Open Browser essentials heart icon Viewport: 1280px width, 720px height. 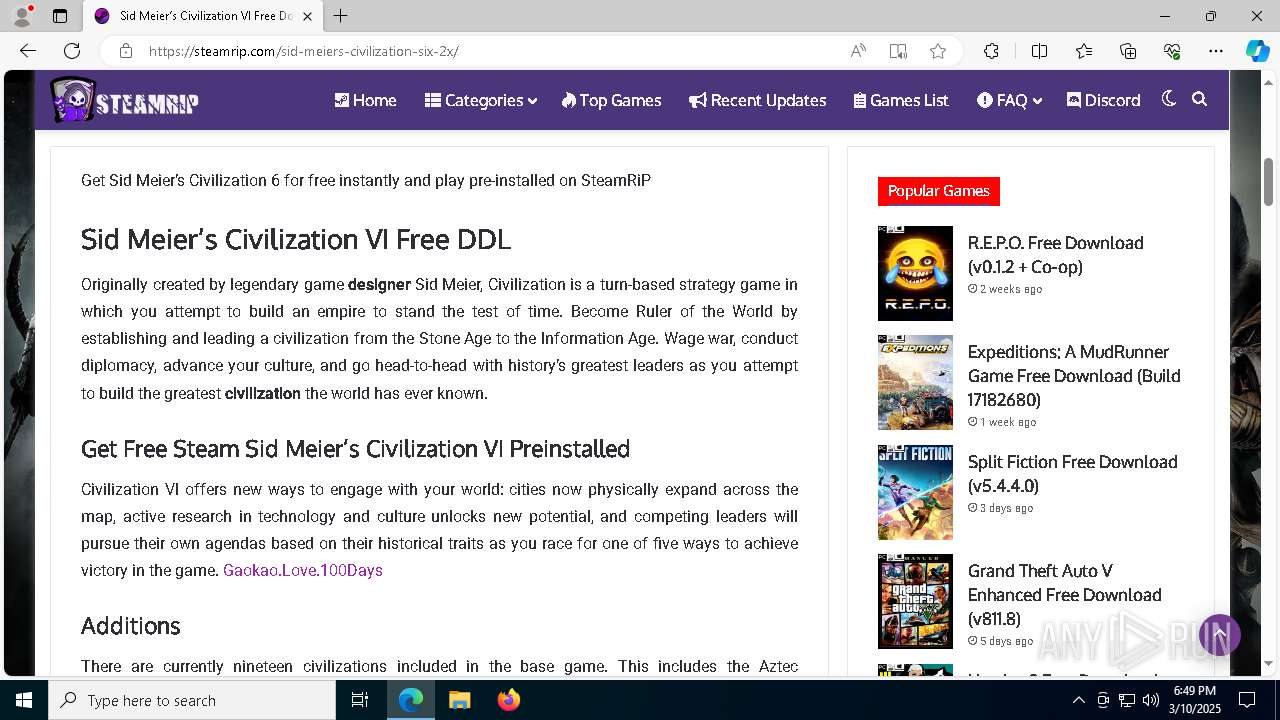coord(1172,51)
